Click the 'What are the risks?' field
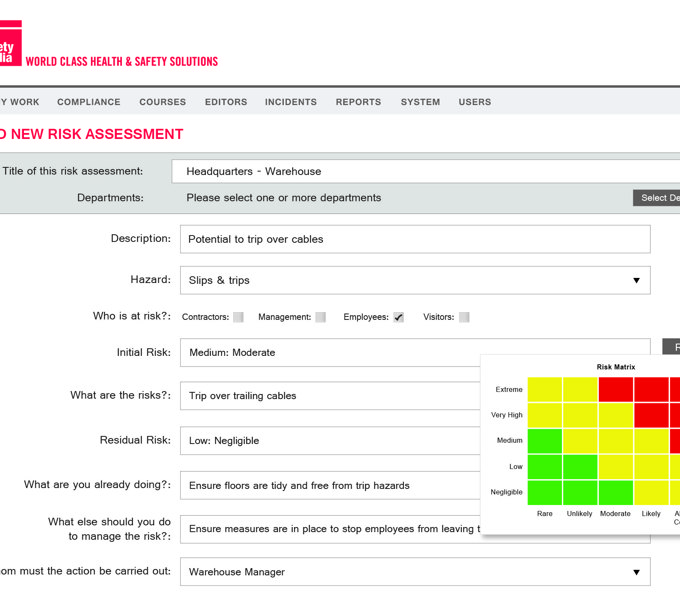Viewport: 680px width, 605px height. (330, 396)
